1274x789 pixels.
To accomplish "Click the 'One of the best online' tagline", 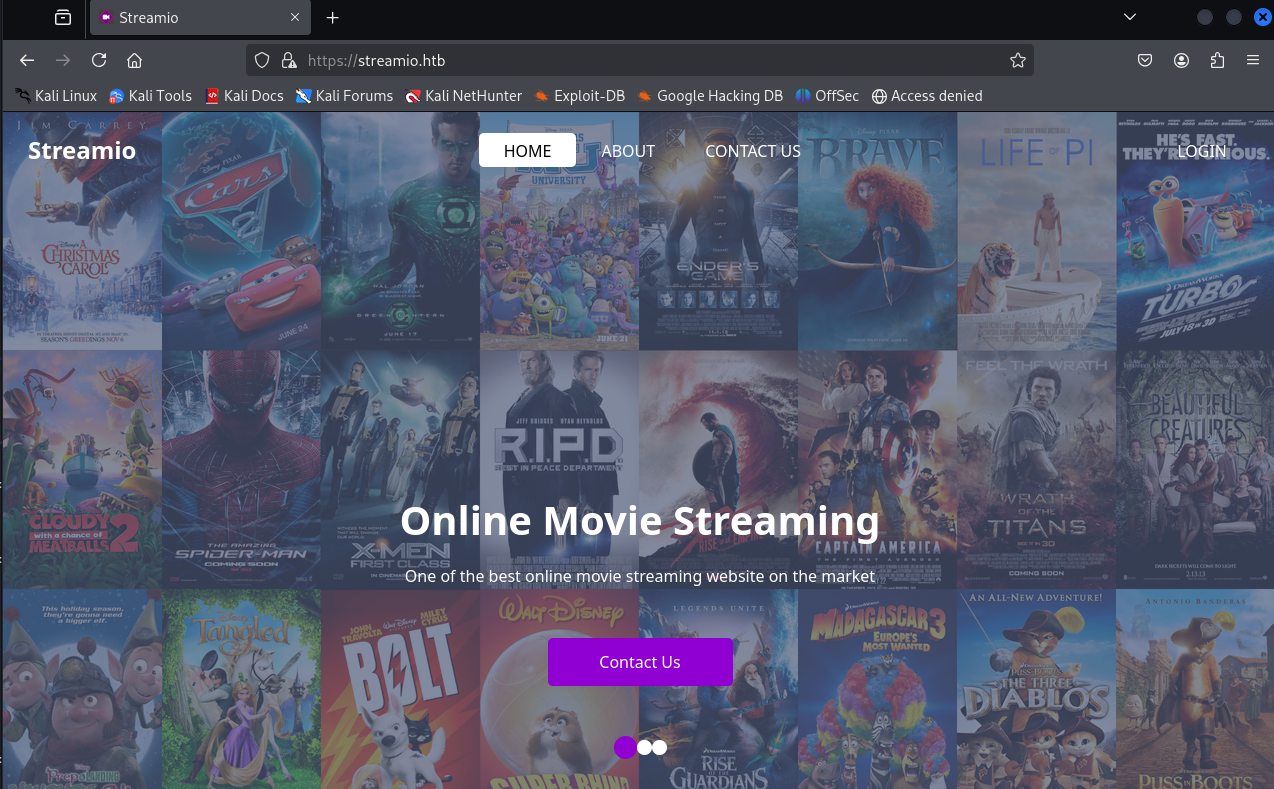I will pos(640,576).
